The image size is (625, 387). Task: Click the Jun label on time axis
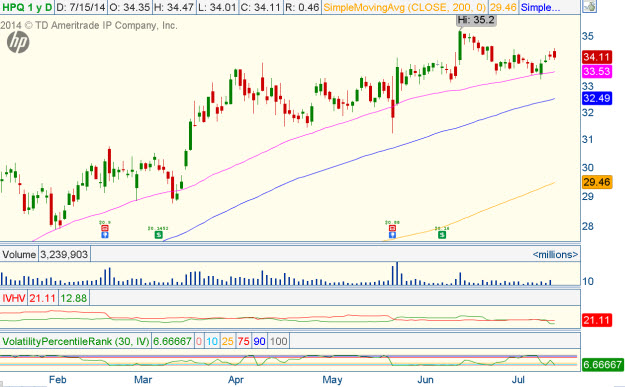point(425,379)
